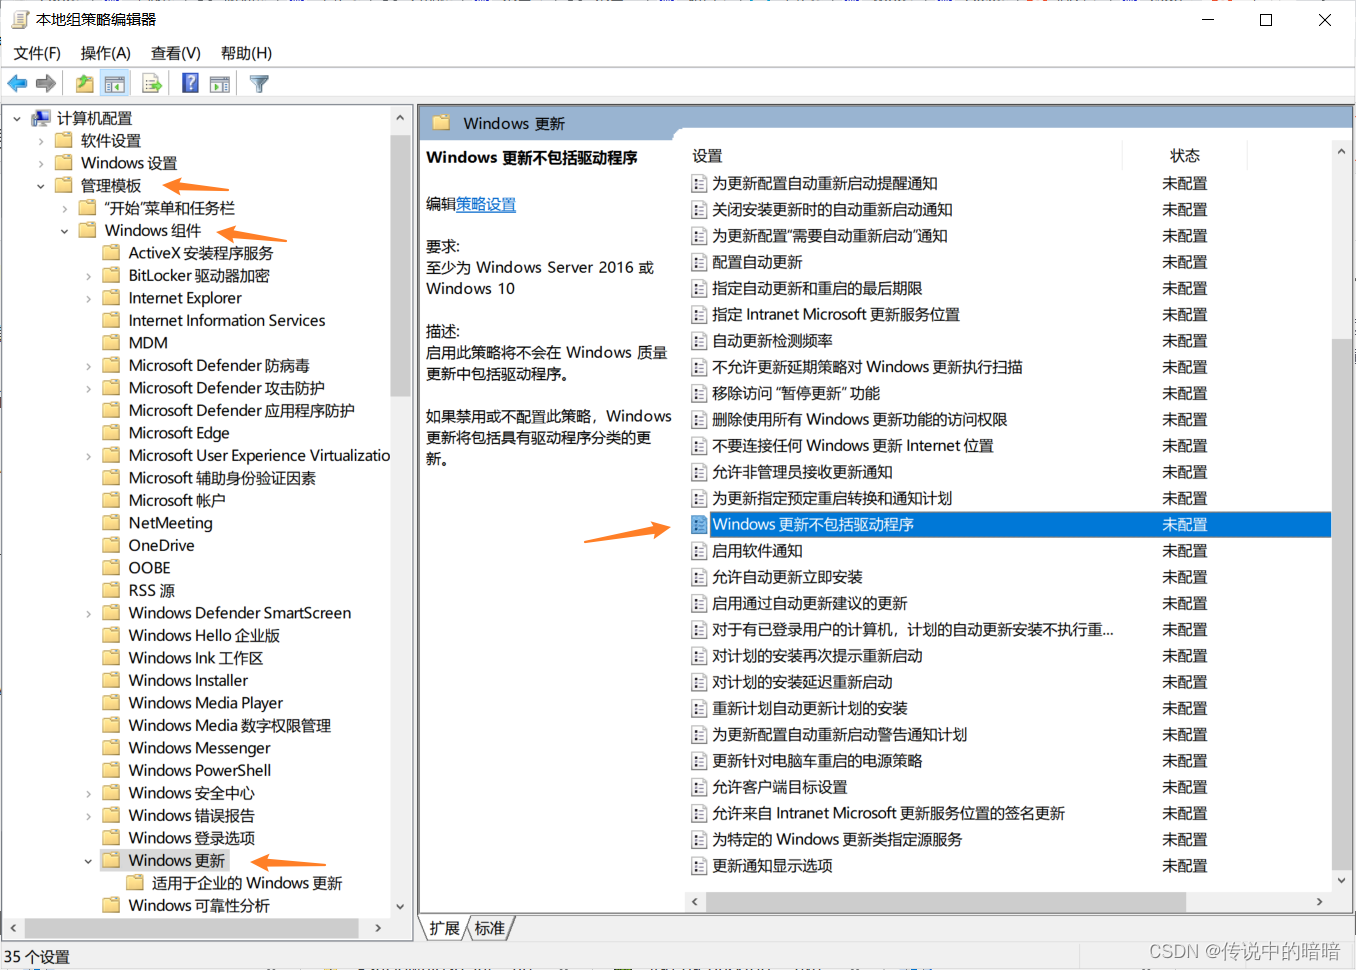Click the policy icon beside 配置自动更新

point(699,262)
